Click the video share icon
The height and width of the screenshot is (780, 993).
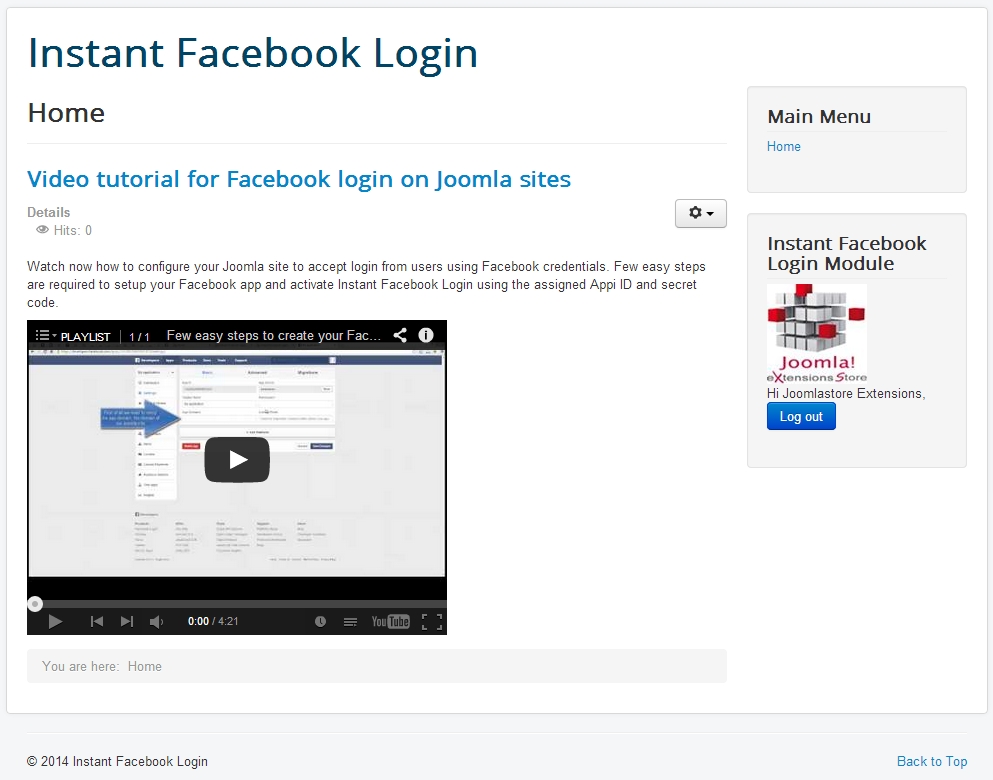coord(400,335)
